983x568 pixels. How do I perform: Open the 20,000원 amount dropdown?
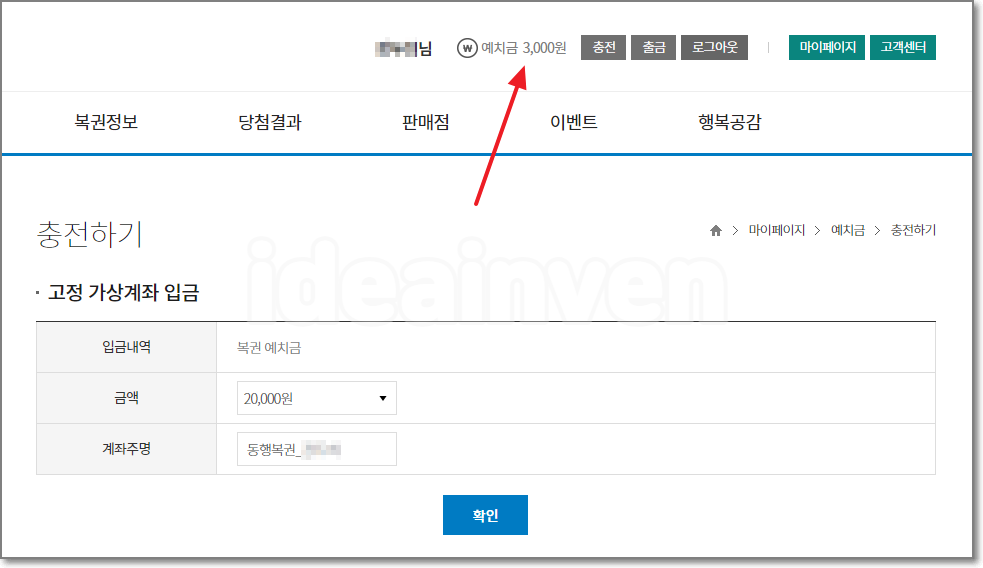pos(317,398)
